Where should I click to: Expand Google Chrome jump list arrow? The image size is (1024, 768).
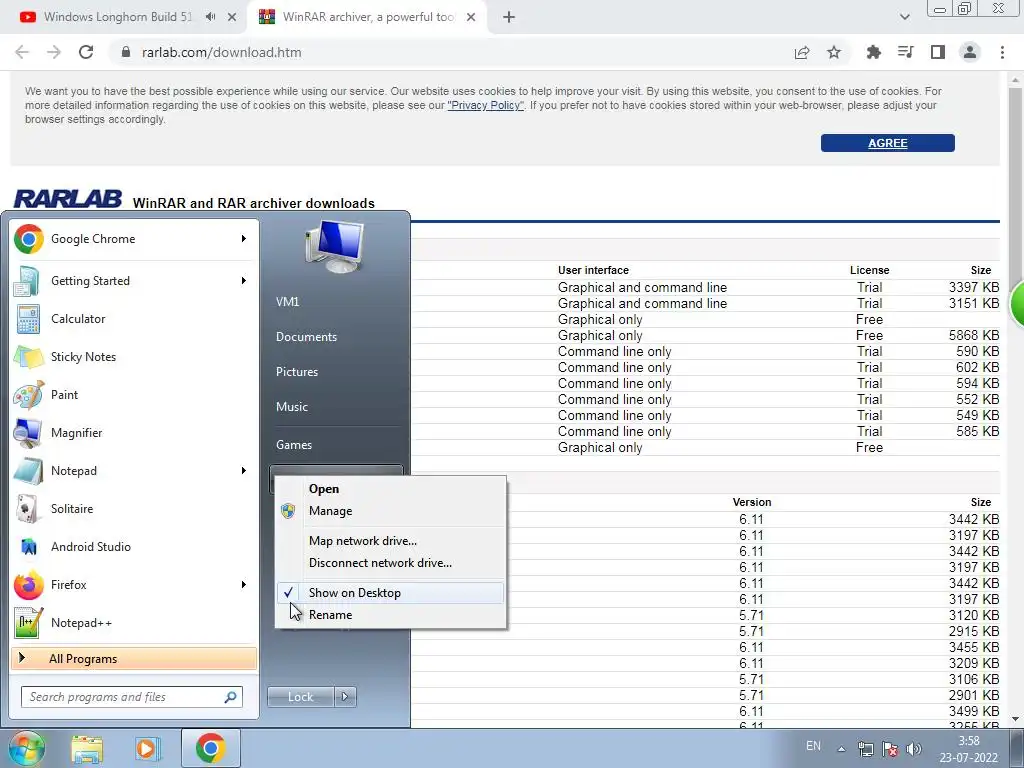coord(244,239)
